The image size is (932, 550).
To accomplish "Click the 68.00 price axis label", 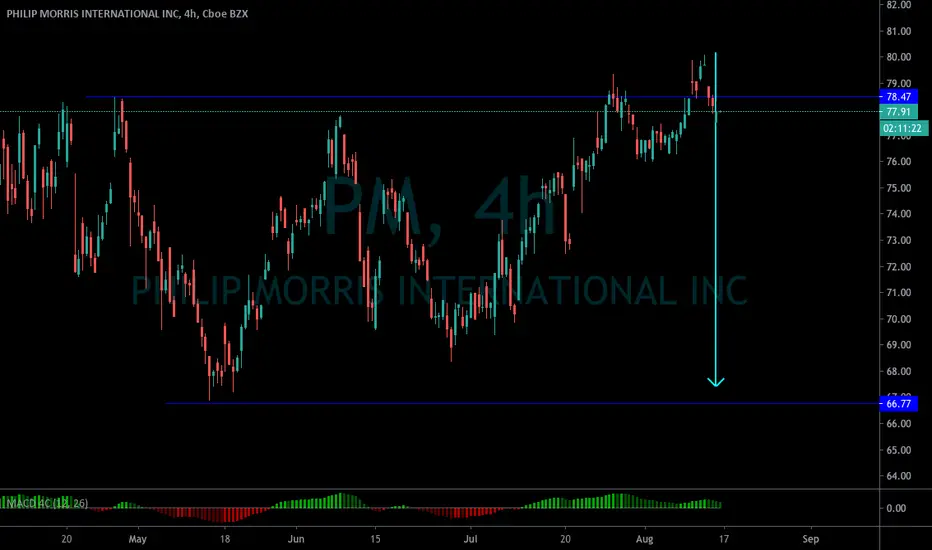I will pyautogui.click(x=898, y=371).
